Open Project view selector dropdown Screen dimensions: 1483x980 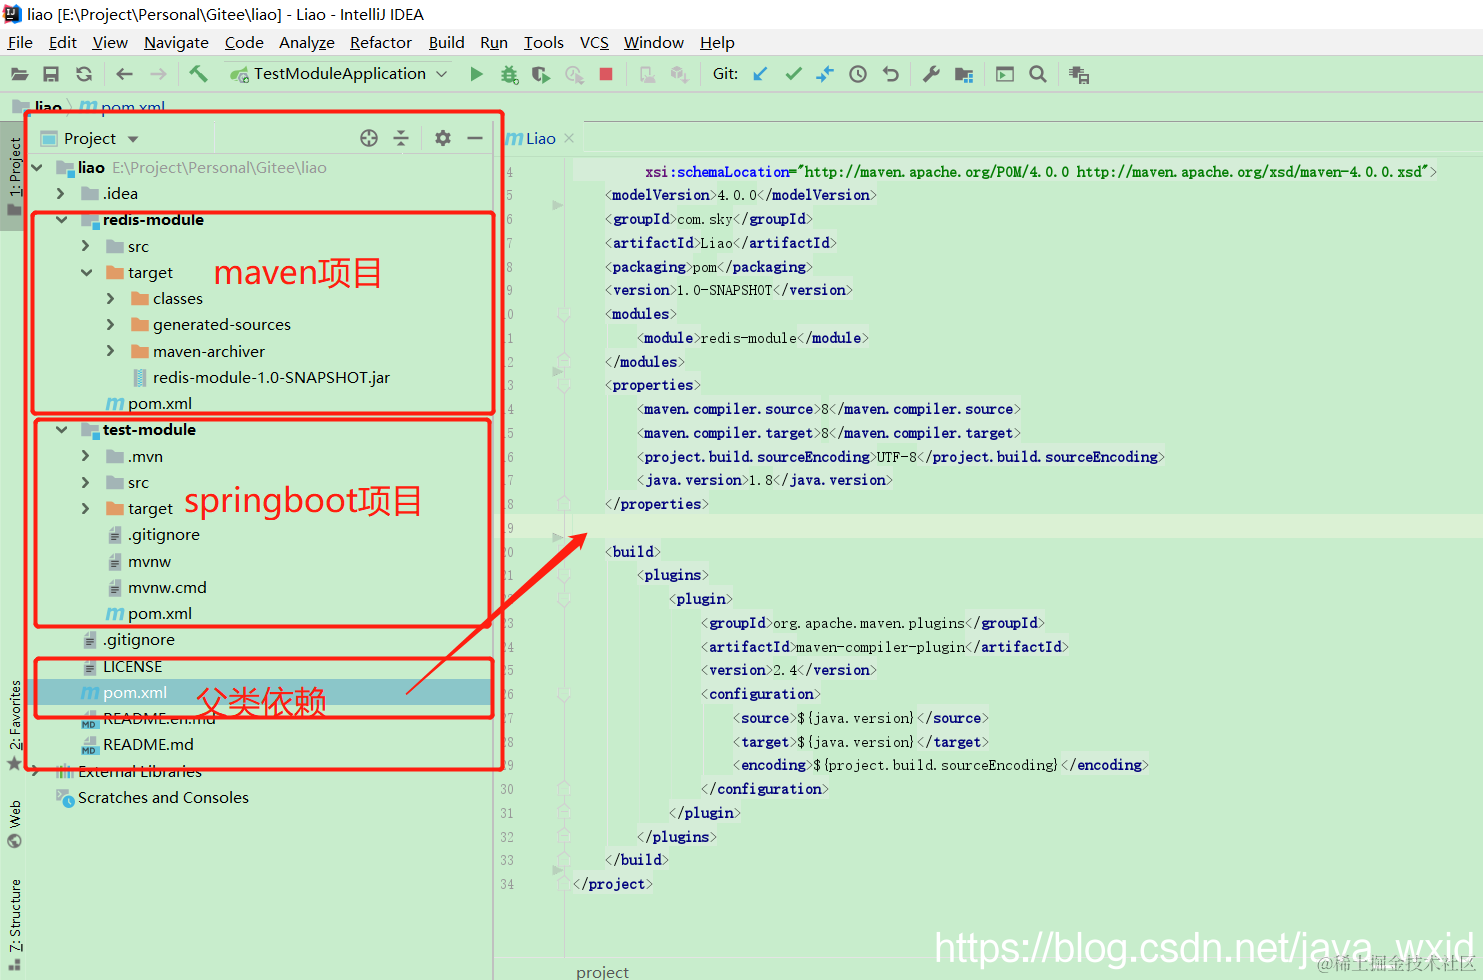(89, 138)
